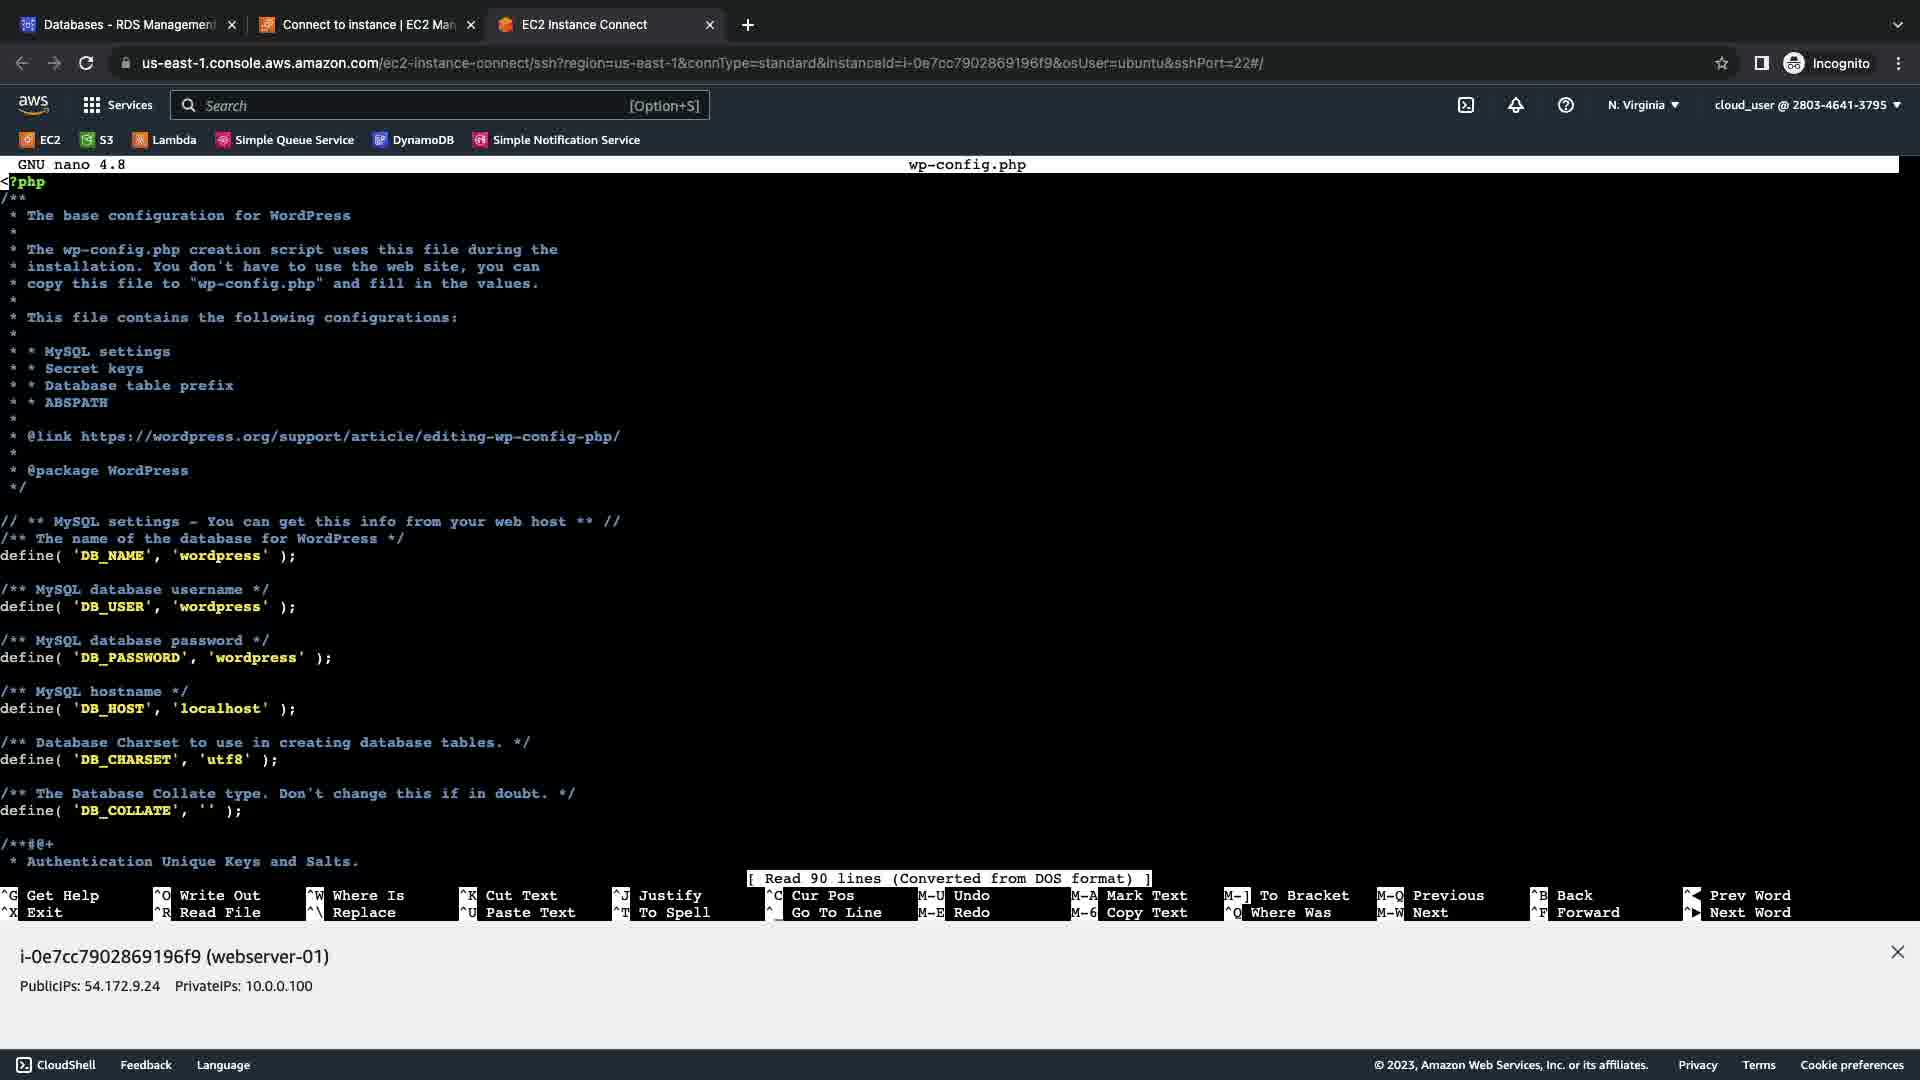Reload the browser page
This screenshot has width=1920, height=1080.
[x=86, y=63]
